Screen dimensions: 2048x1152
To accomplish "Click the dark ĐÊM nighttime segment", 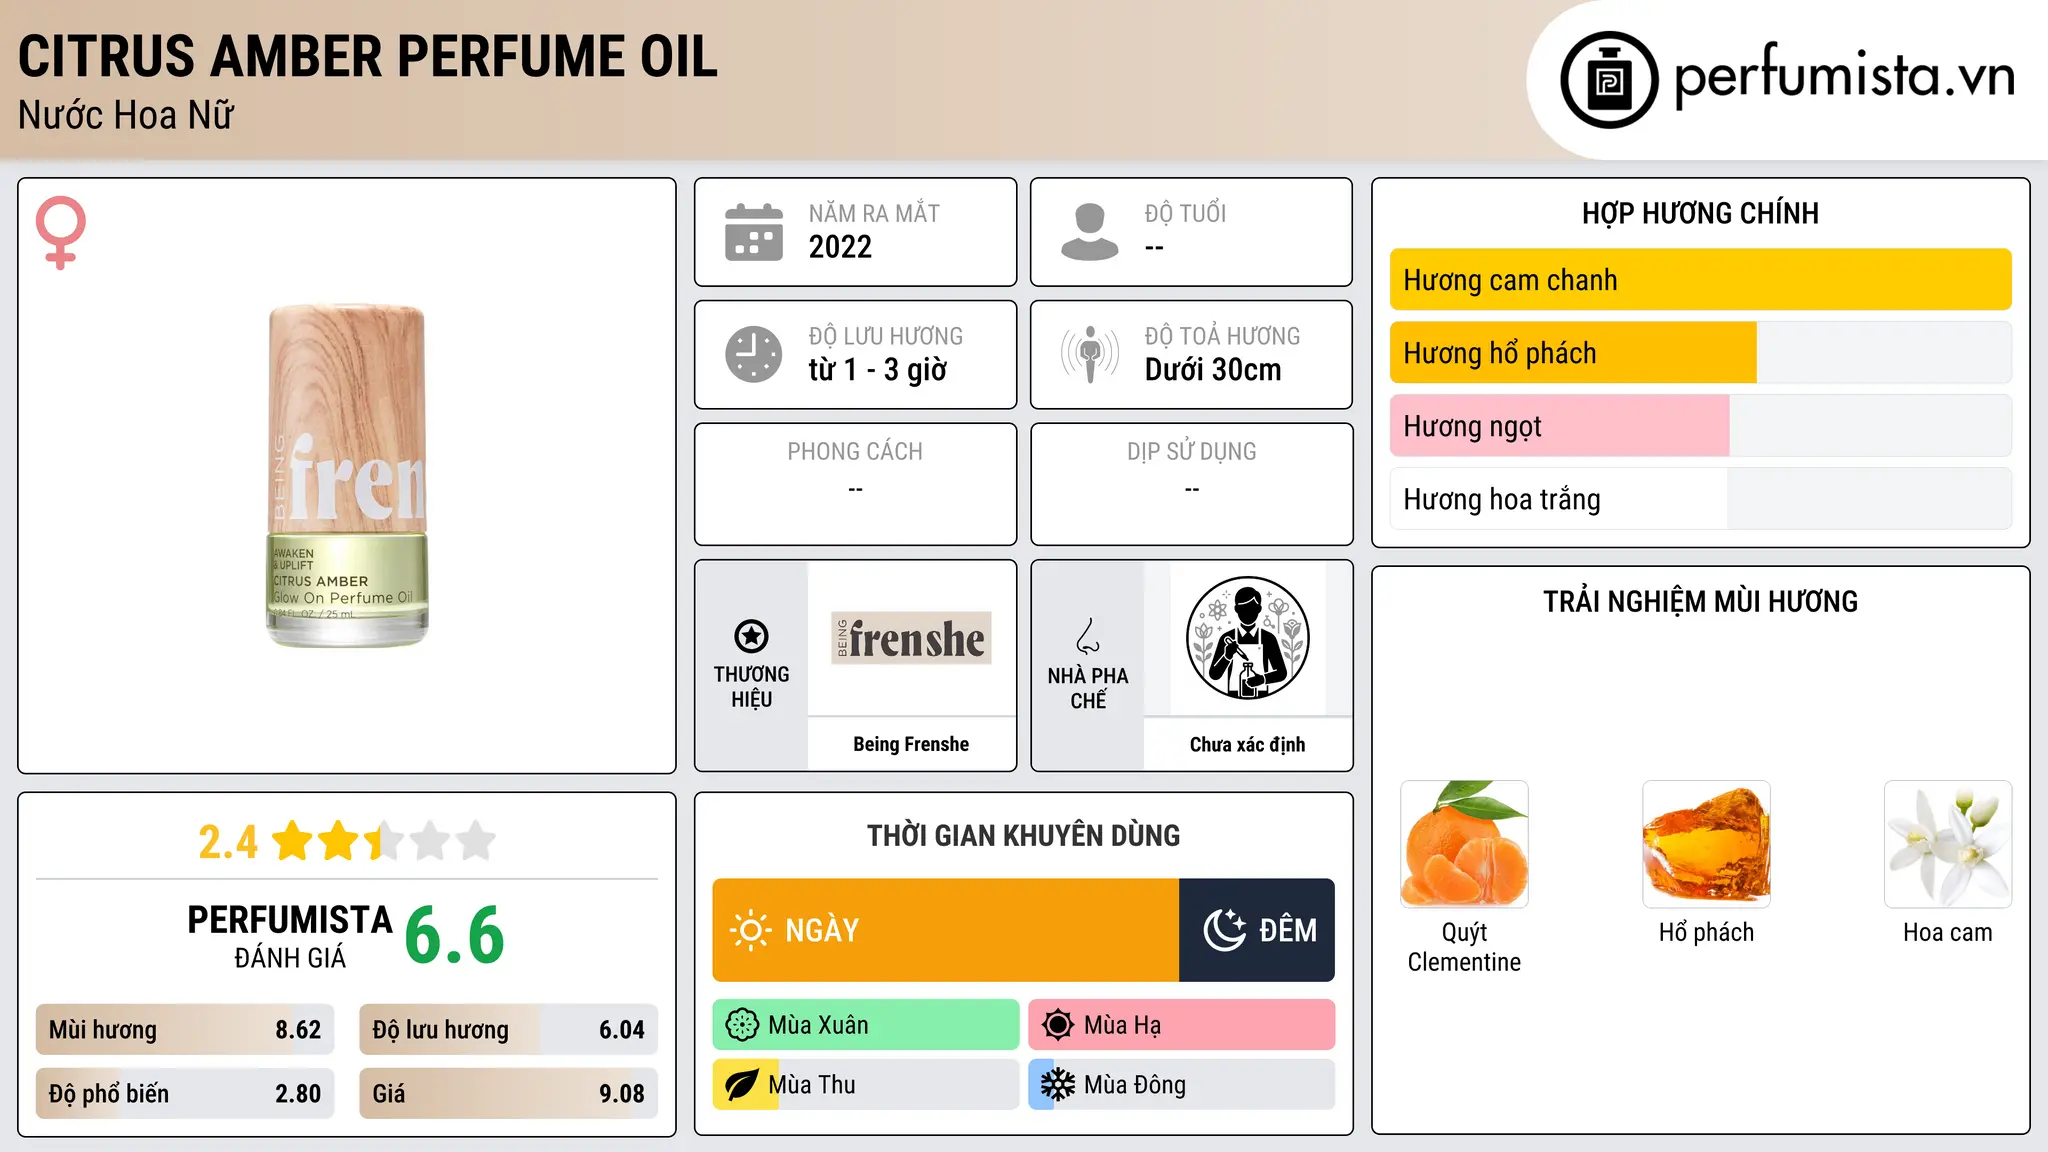I will tap(1257, 930).
